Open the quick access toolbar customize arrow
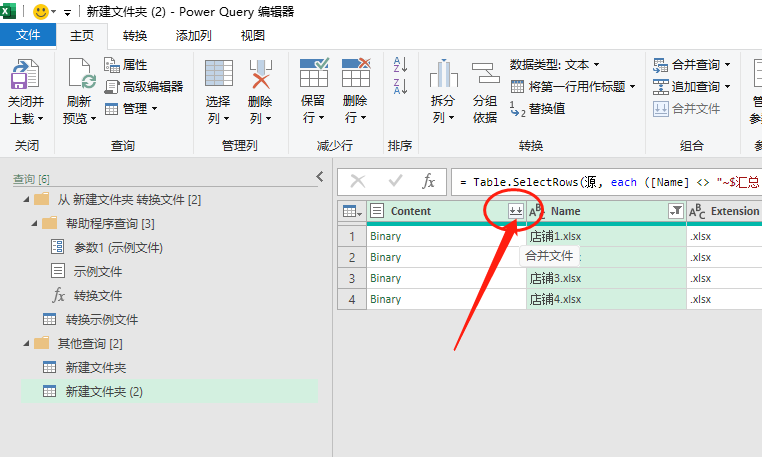This screenshot has height=457, width=762. [68, 12]
